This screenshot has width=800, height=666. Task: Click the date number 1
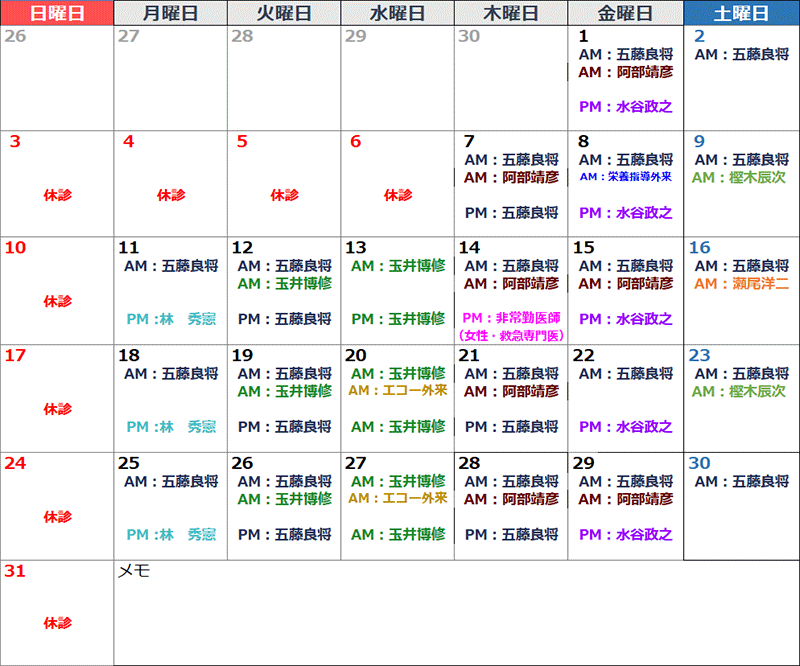click(x=584, y=36)
